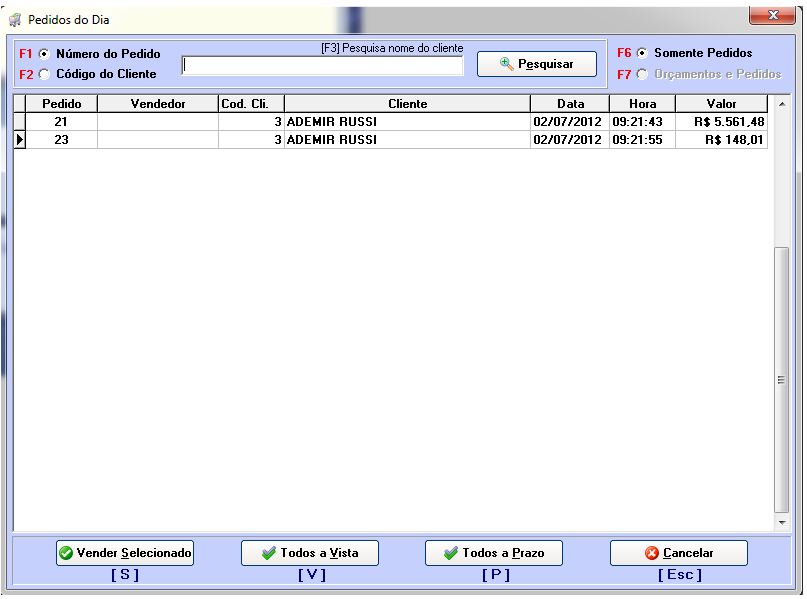This screenshot has height=599, width=807.
Task: Click the value R$ 148,01
Action: [722, 140]
